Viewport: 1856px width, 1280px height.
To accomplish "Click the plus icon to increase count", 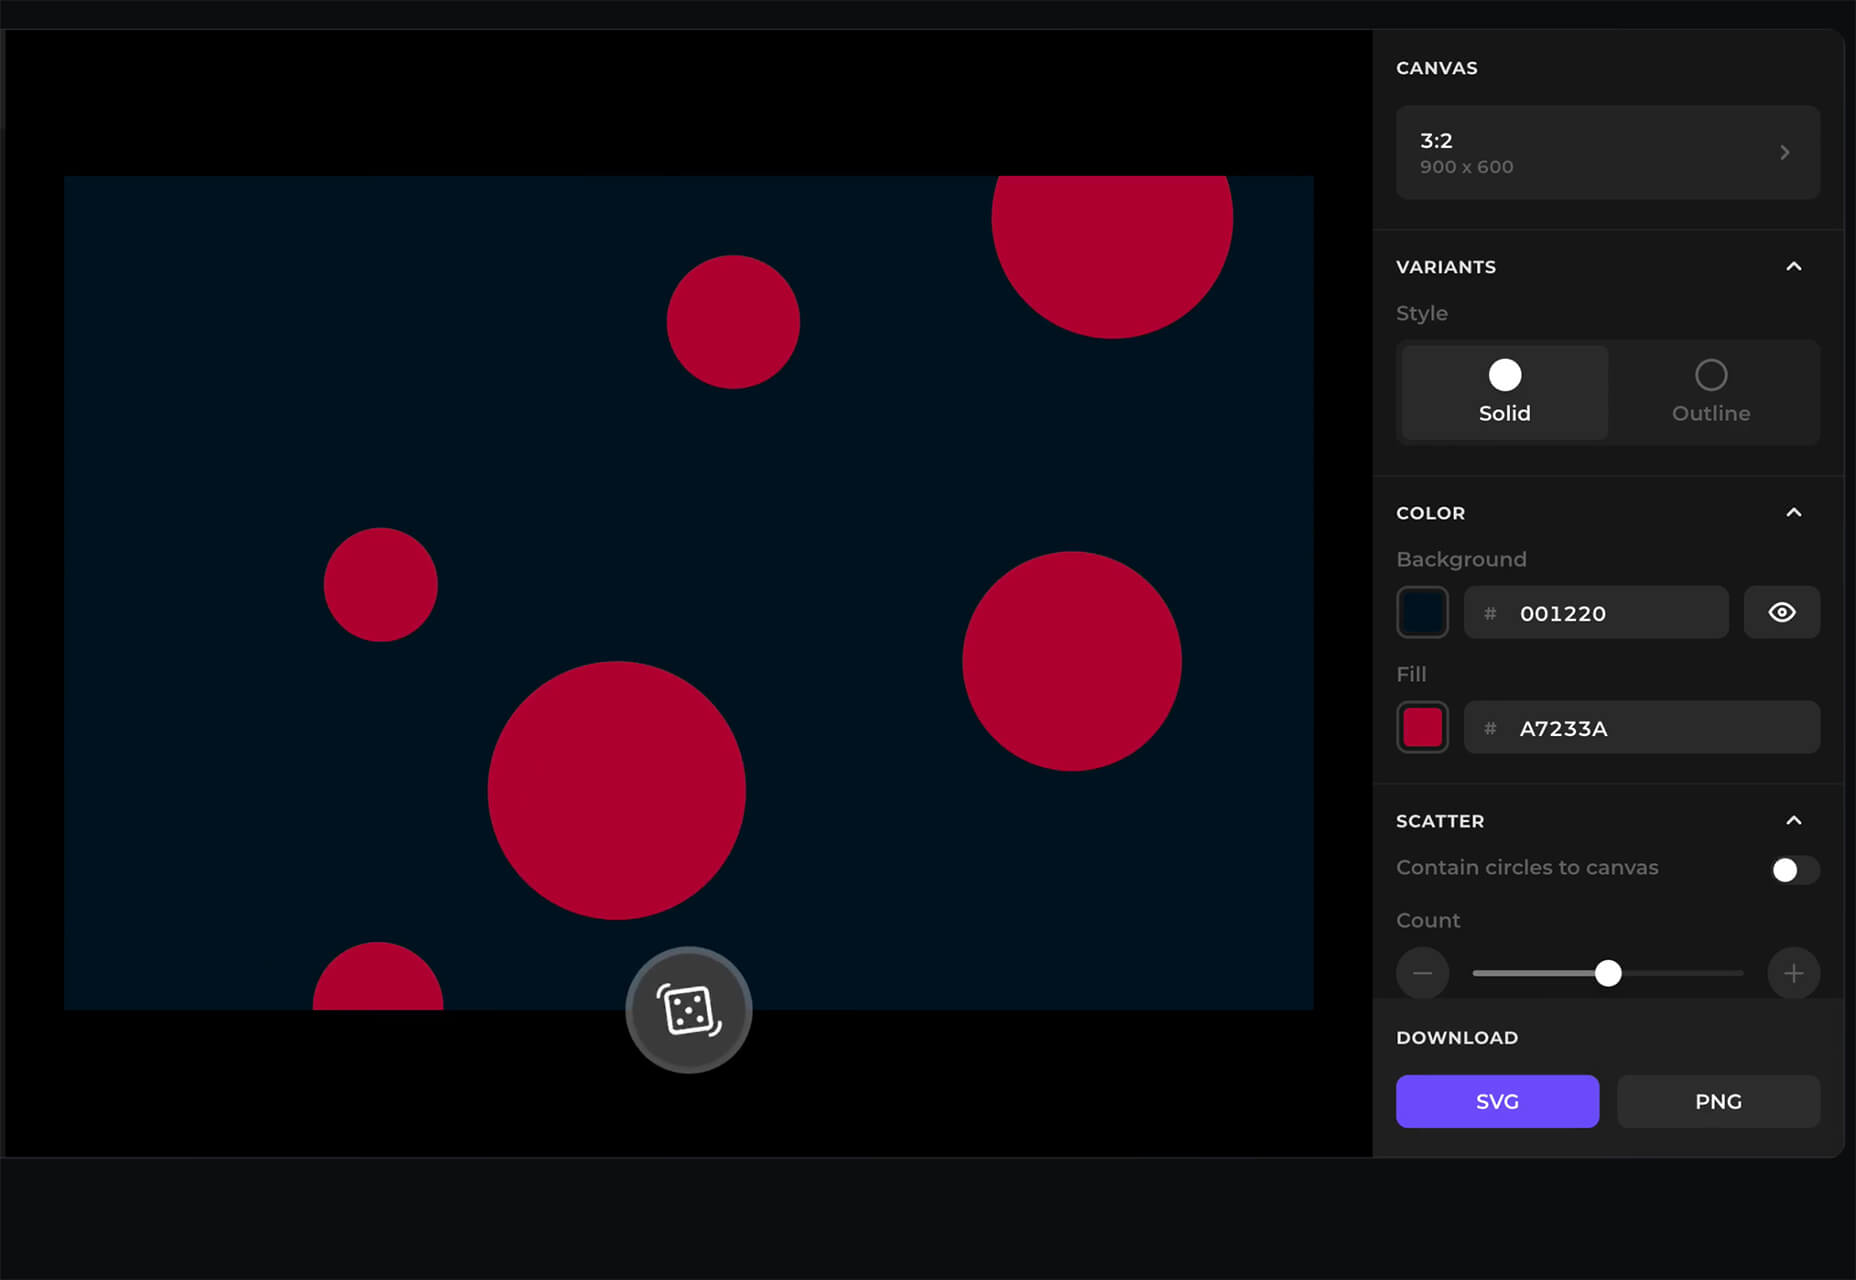I will (x=1793, y=973).
